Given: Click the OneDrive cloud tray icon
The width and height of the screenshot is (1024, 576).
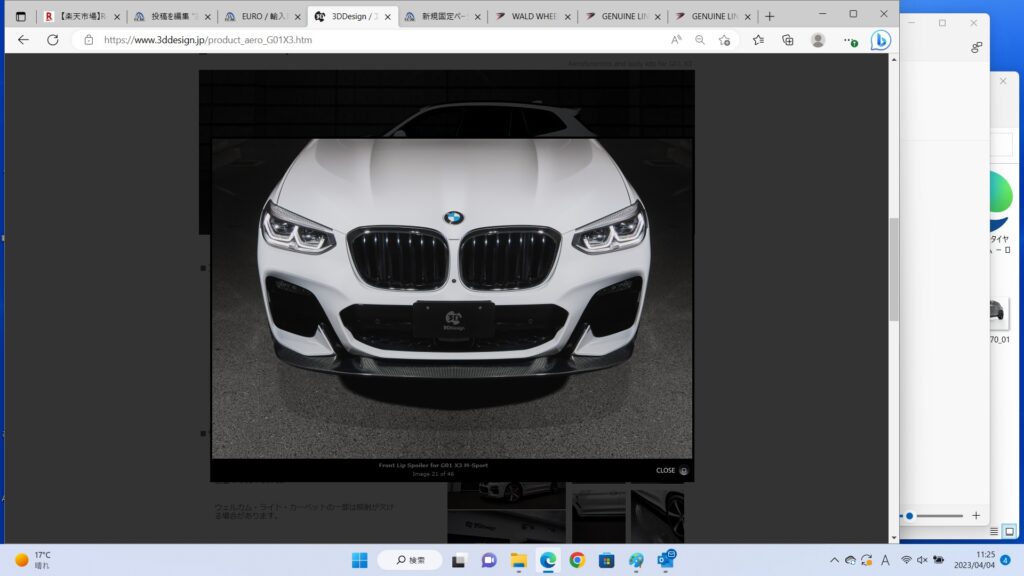Looking at the screenshot, I should click(850, 560).
